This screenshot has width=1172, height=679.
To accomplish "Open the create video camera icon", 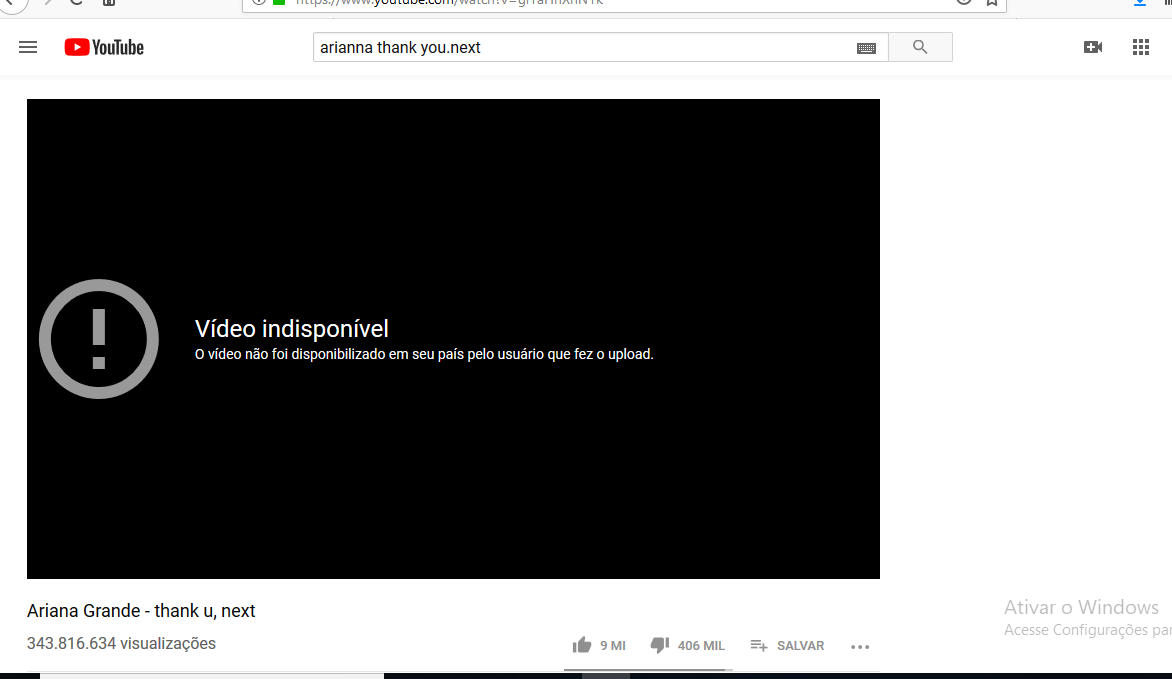I will point(1093,47).
